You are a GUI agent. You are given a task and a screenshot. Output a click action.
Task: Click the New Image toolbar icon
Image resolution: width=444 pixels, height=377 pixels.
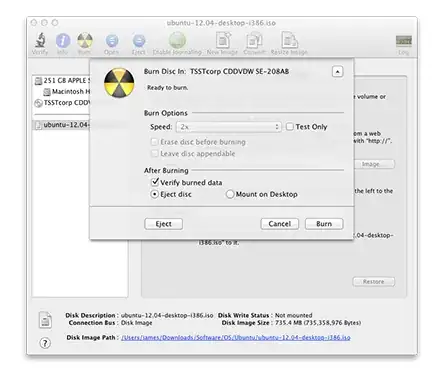click(x=223, y=40)
